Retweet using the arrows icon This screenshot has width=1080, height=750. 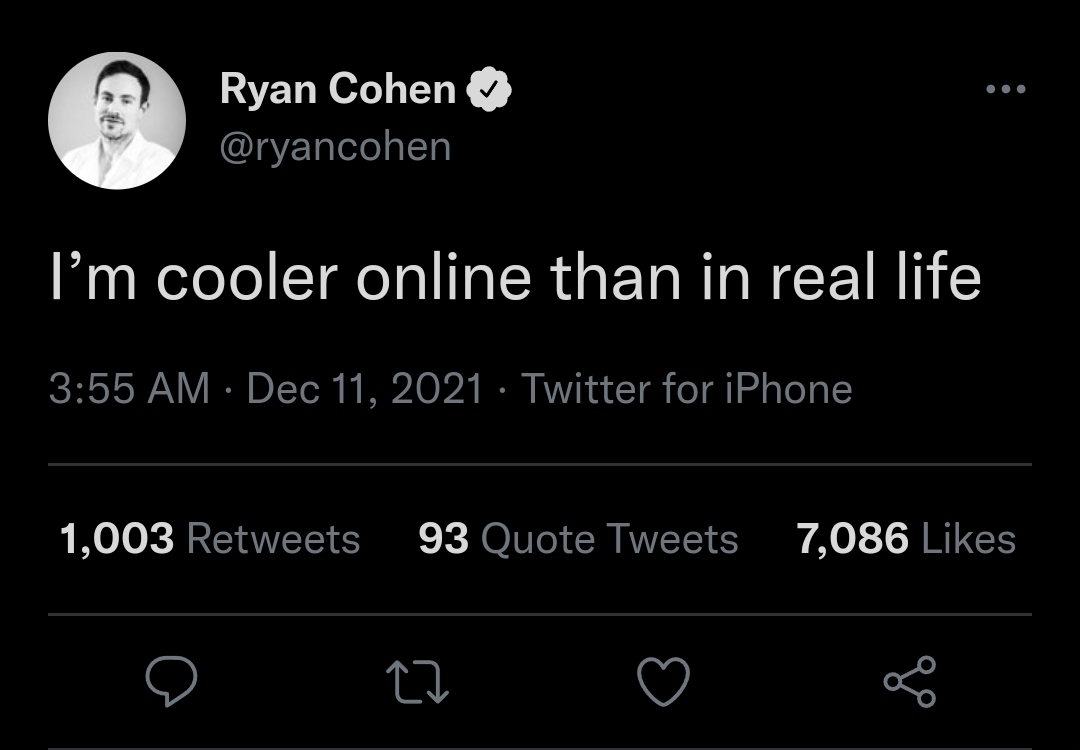click(417, 682)
